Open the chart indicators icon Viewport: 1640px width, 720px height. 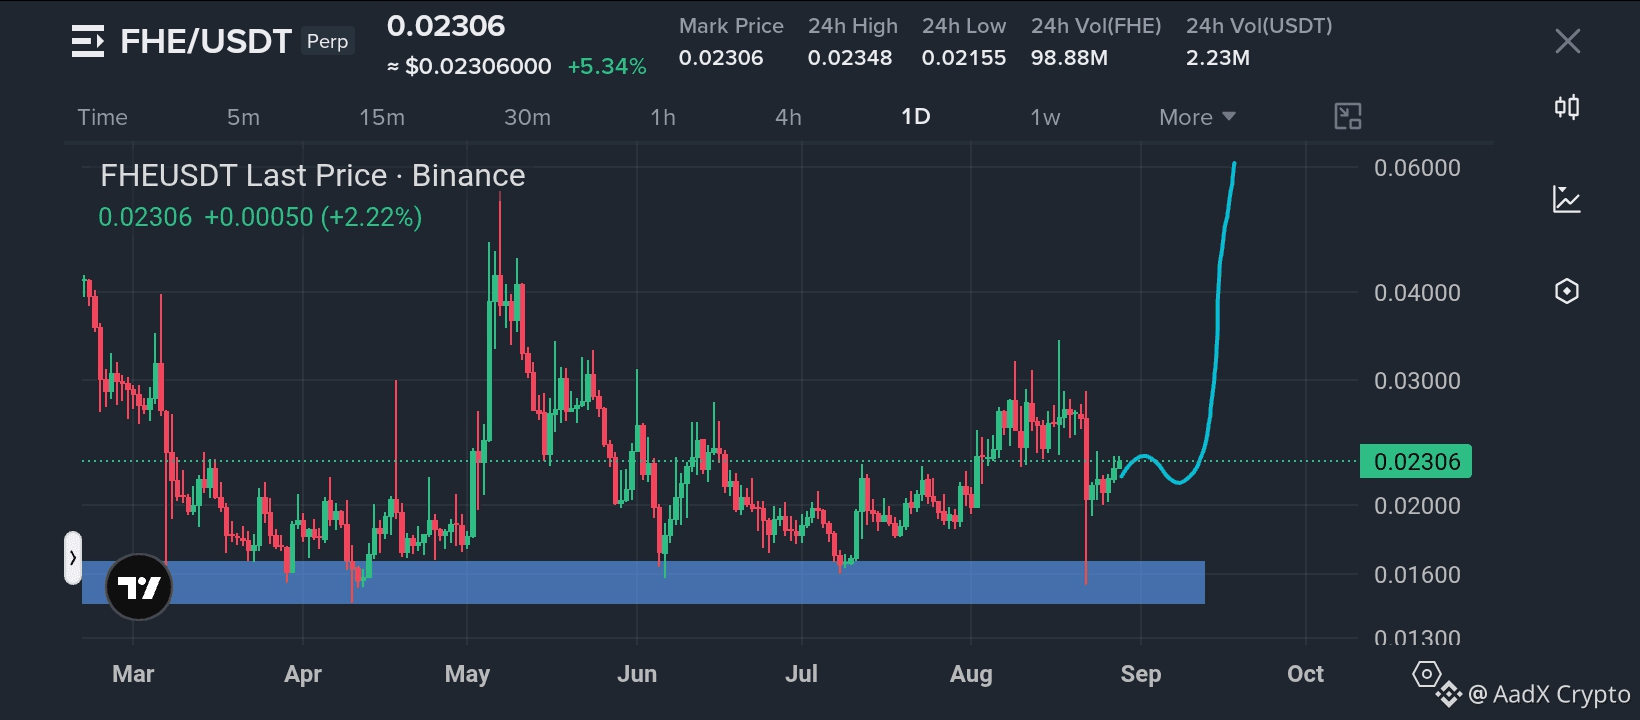[1567, 199]
